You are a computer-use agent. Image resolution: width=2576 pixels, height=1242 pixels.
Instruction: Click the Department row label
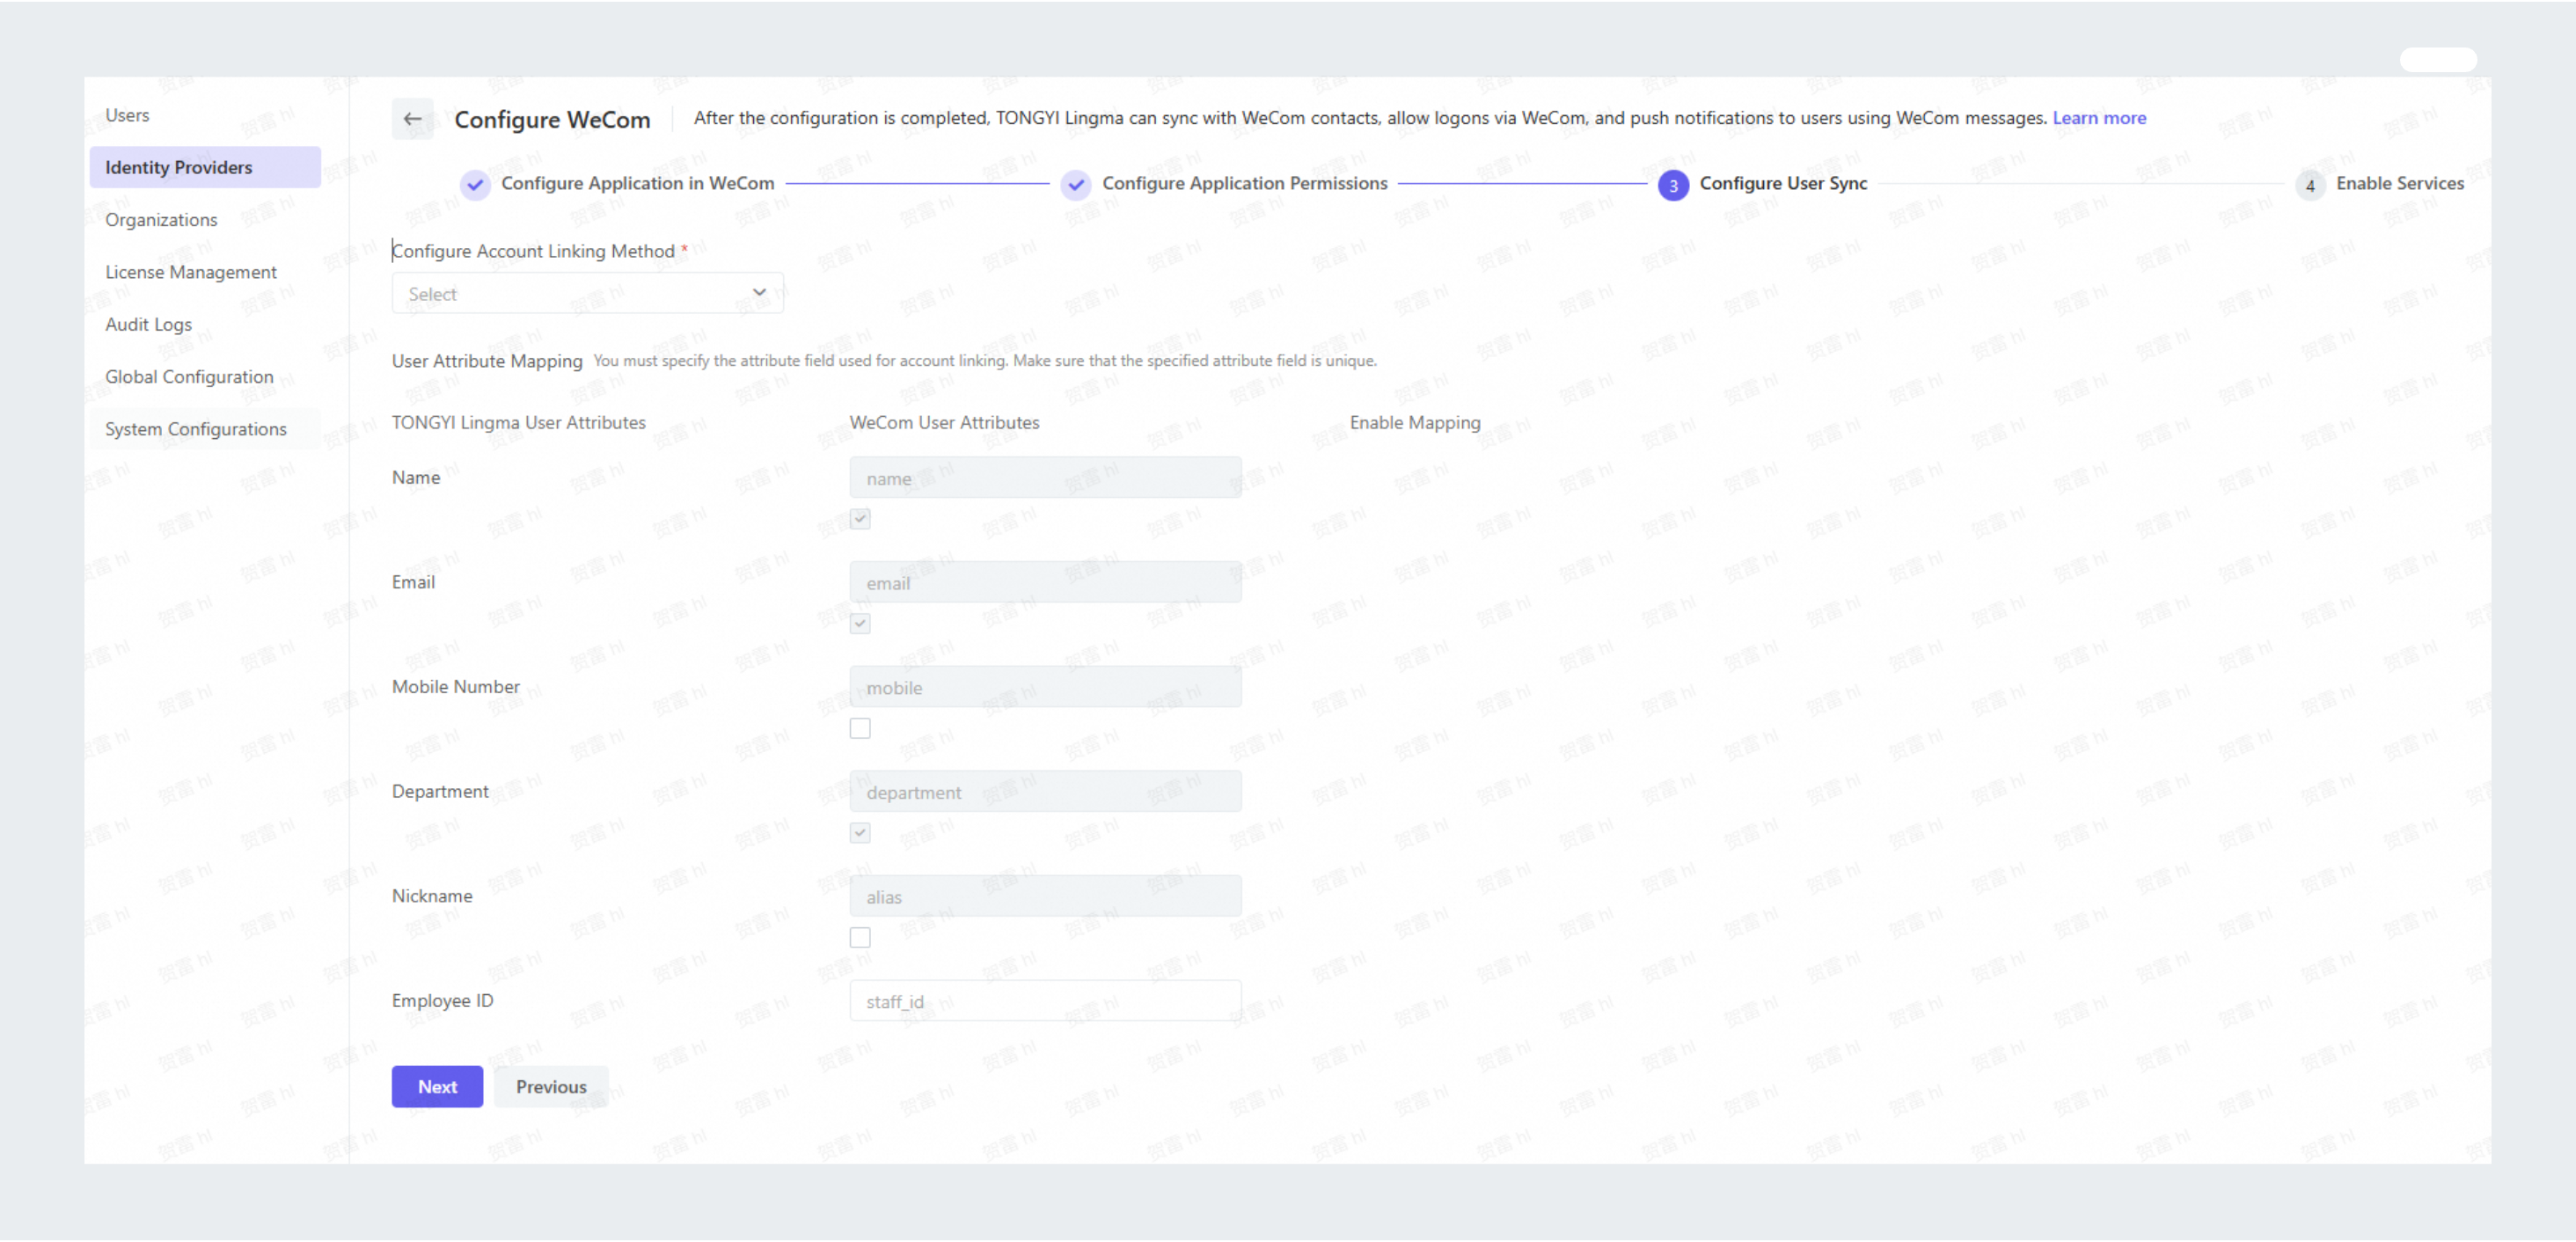440,792
